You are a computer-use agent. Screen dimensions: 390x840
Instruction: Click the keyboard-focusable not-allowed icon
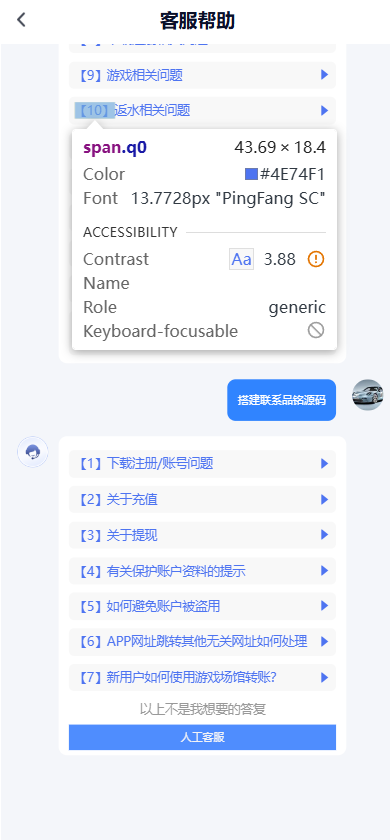tap(316, 331)
